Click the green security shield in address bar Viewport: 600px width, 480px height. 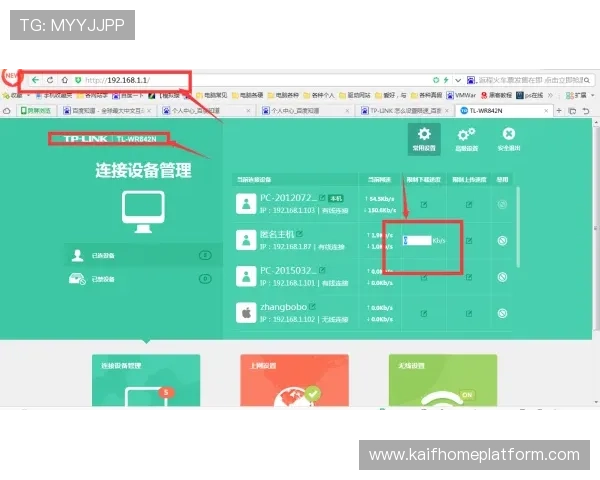click(78, 80)
